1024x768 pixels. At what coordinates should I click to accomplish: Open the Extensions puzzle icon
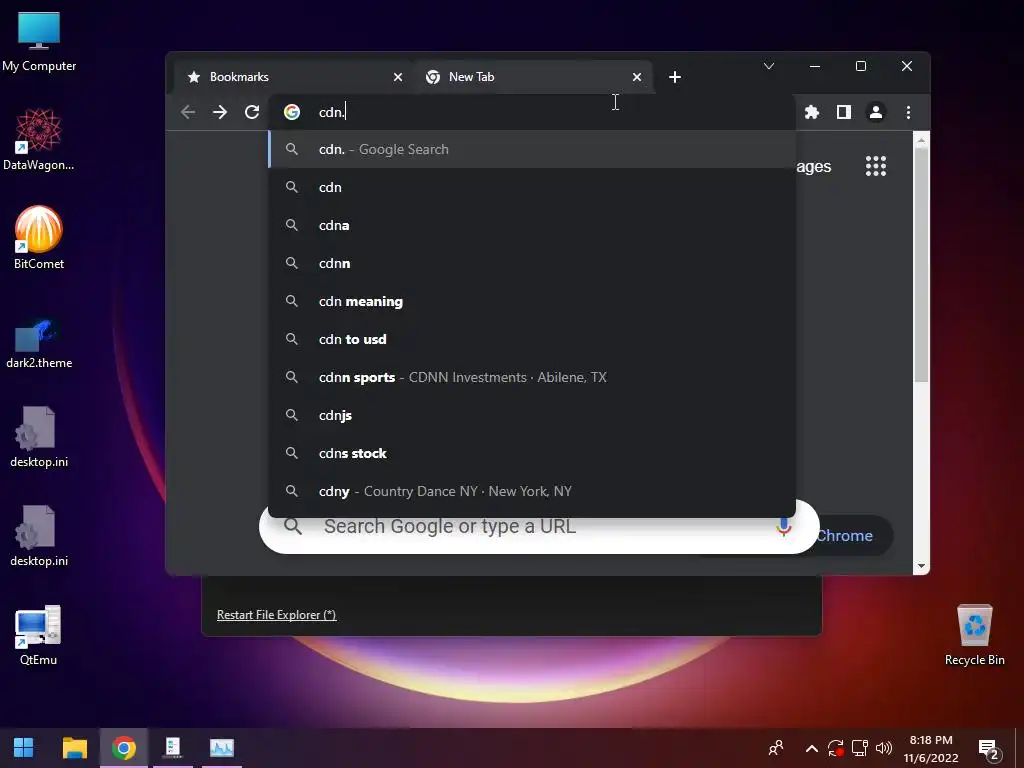pyautogui.click(x=812, y=112)
